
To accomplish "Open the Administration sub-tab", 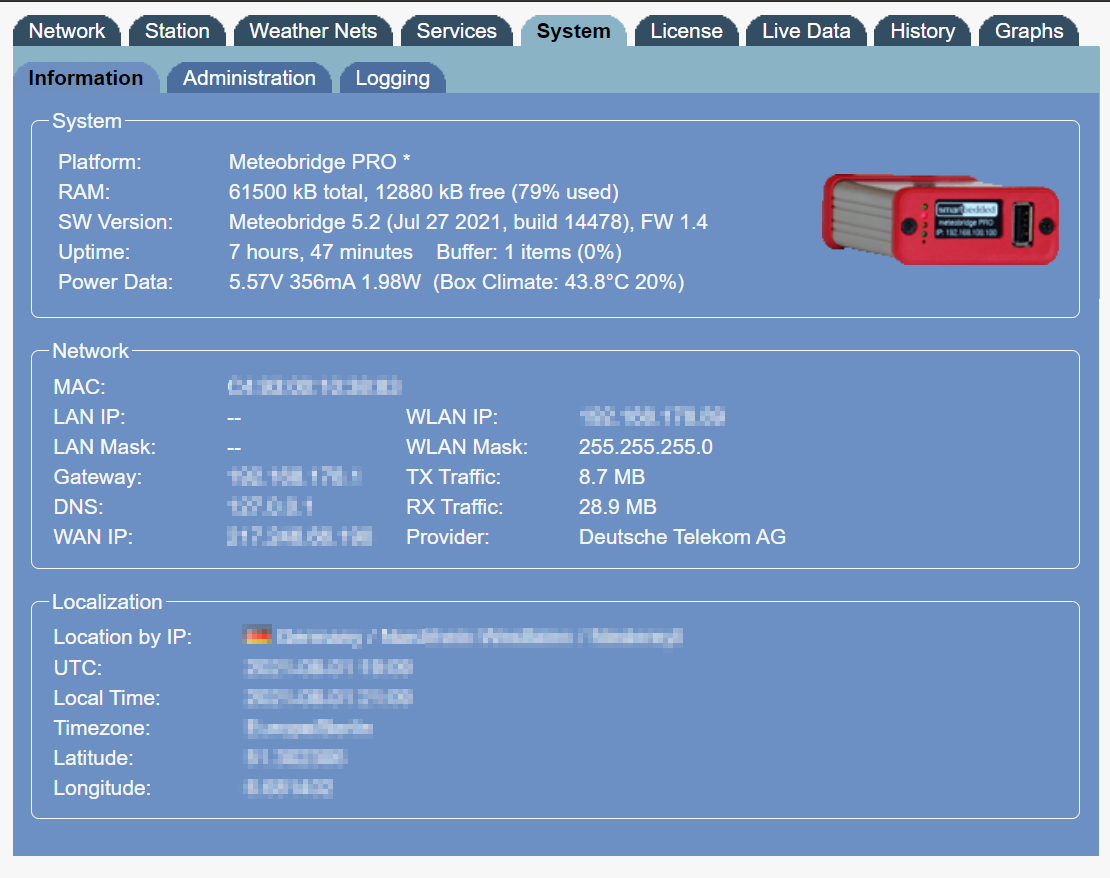I will click(x=249, y=78).
